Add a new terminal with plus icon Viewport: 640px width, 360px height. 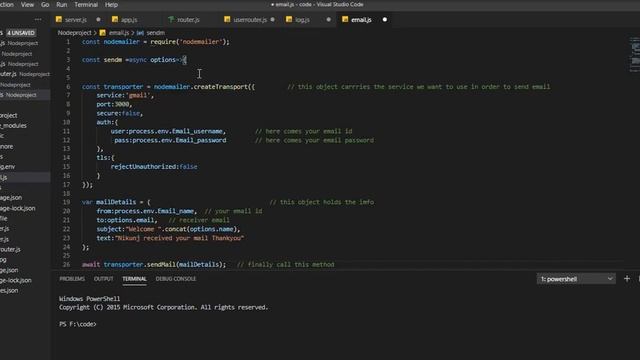click(627, 279)
